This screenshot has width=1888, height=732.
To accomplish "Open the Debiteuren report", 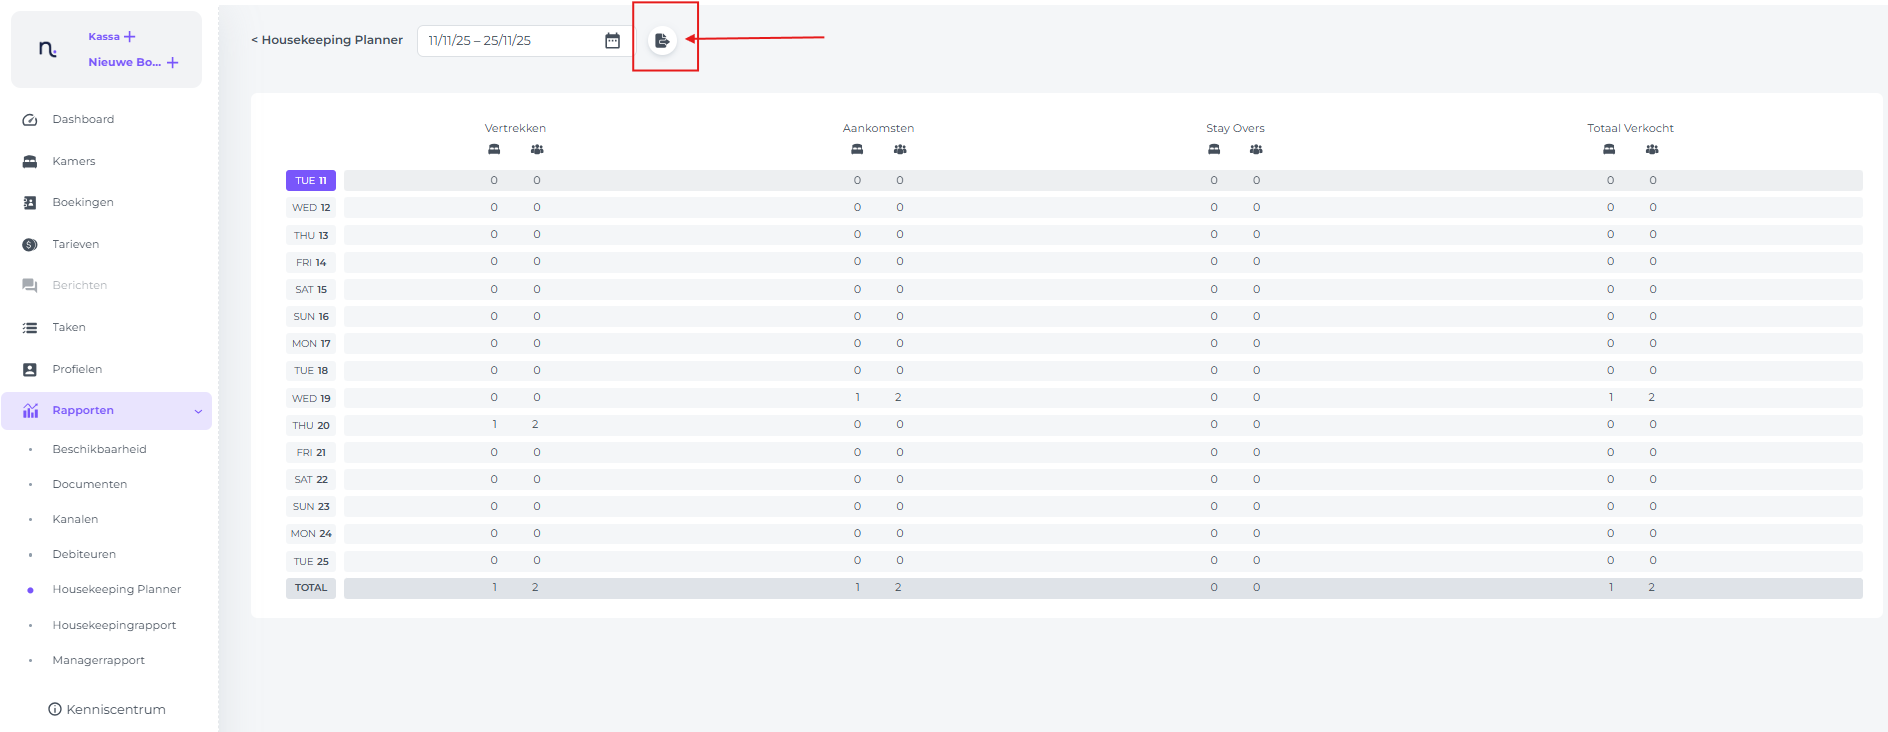I will pos(84,555).
